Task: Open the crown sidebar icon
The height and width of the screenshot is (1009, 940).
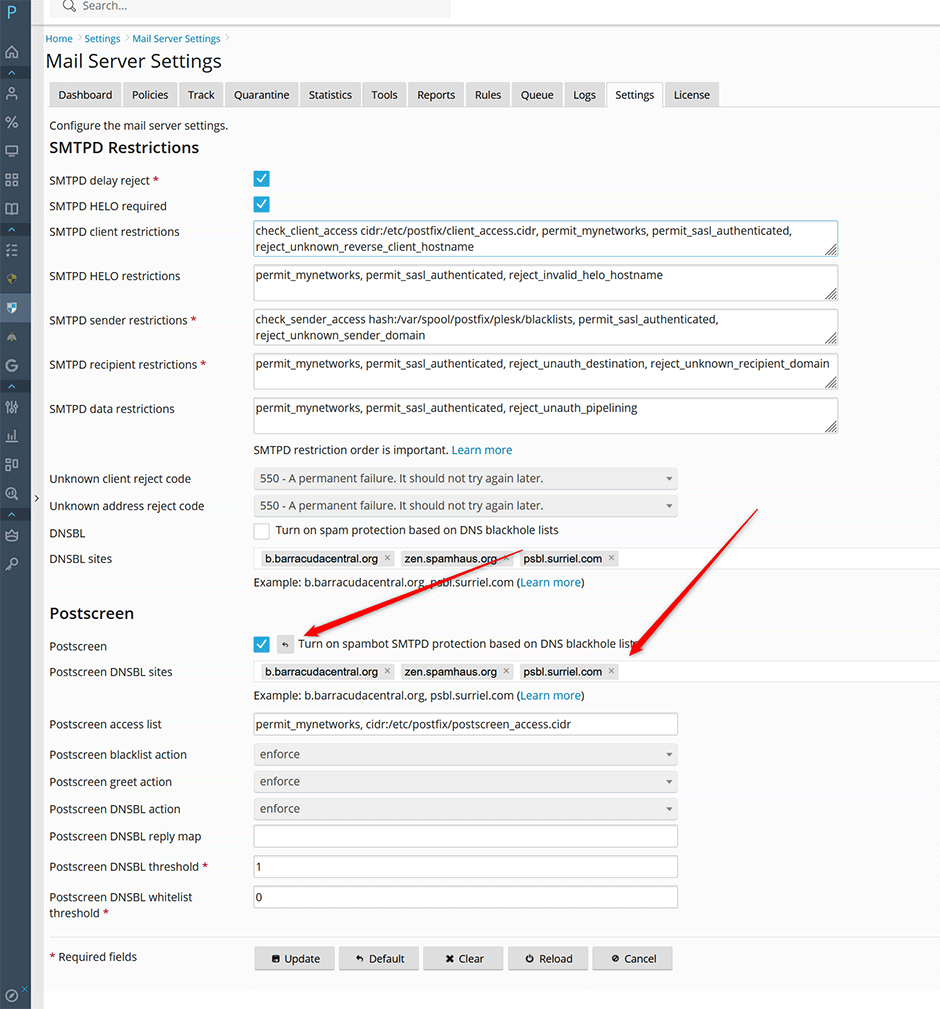Action: coord(12,535)
